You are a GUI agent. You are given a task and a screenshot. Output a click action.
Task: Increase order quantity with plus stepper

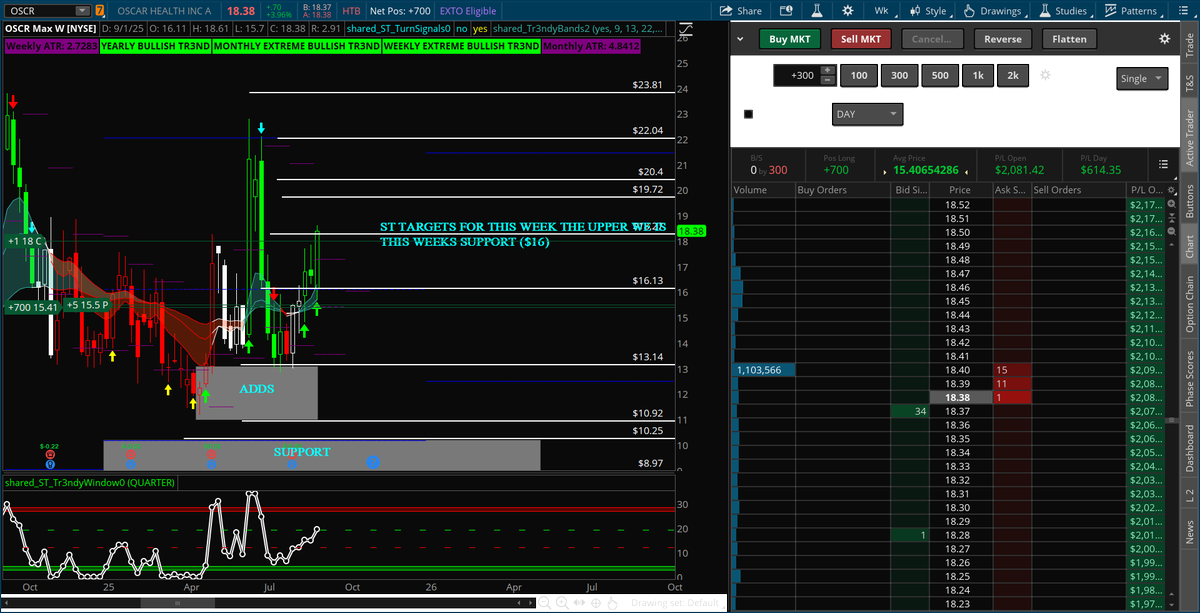(x=828, y=71)
